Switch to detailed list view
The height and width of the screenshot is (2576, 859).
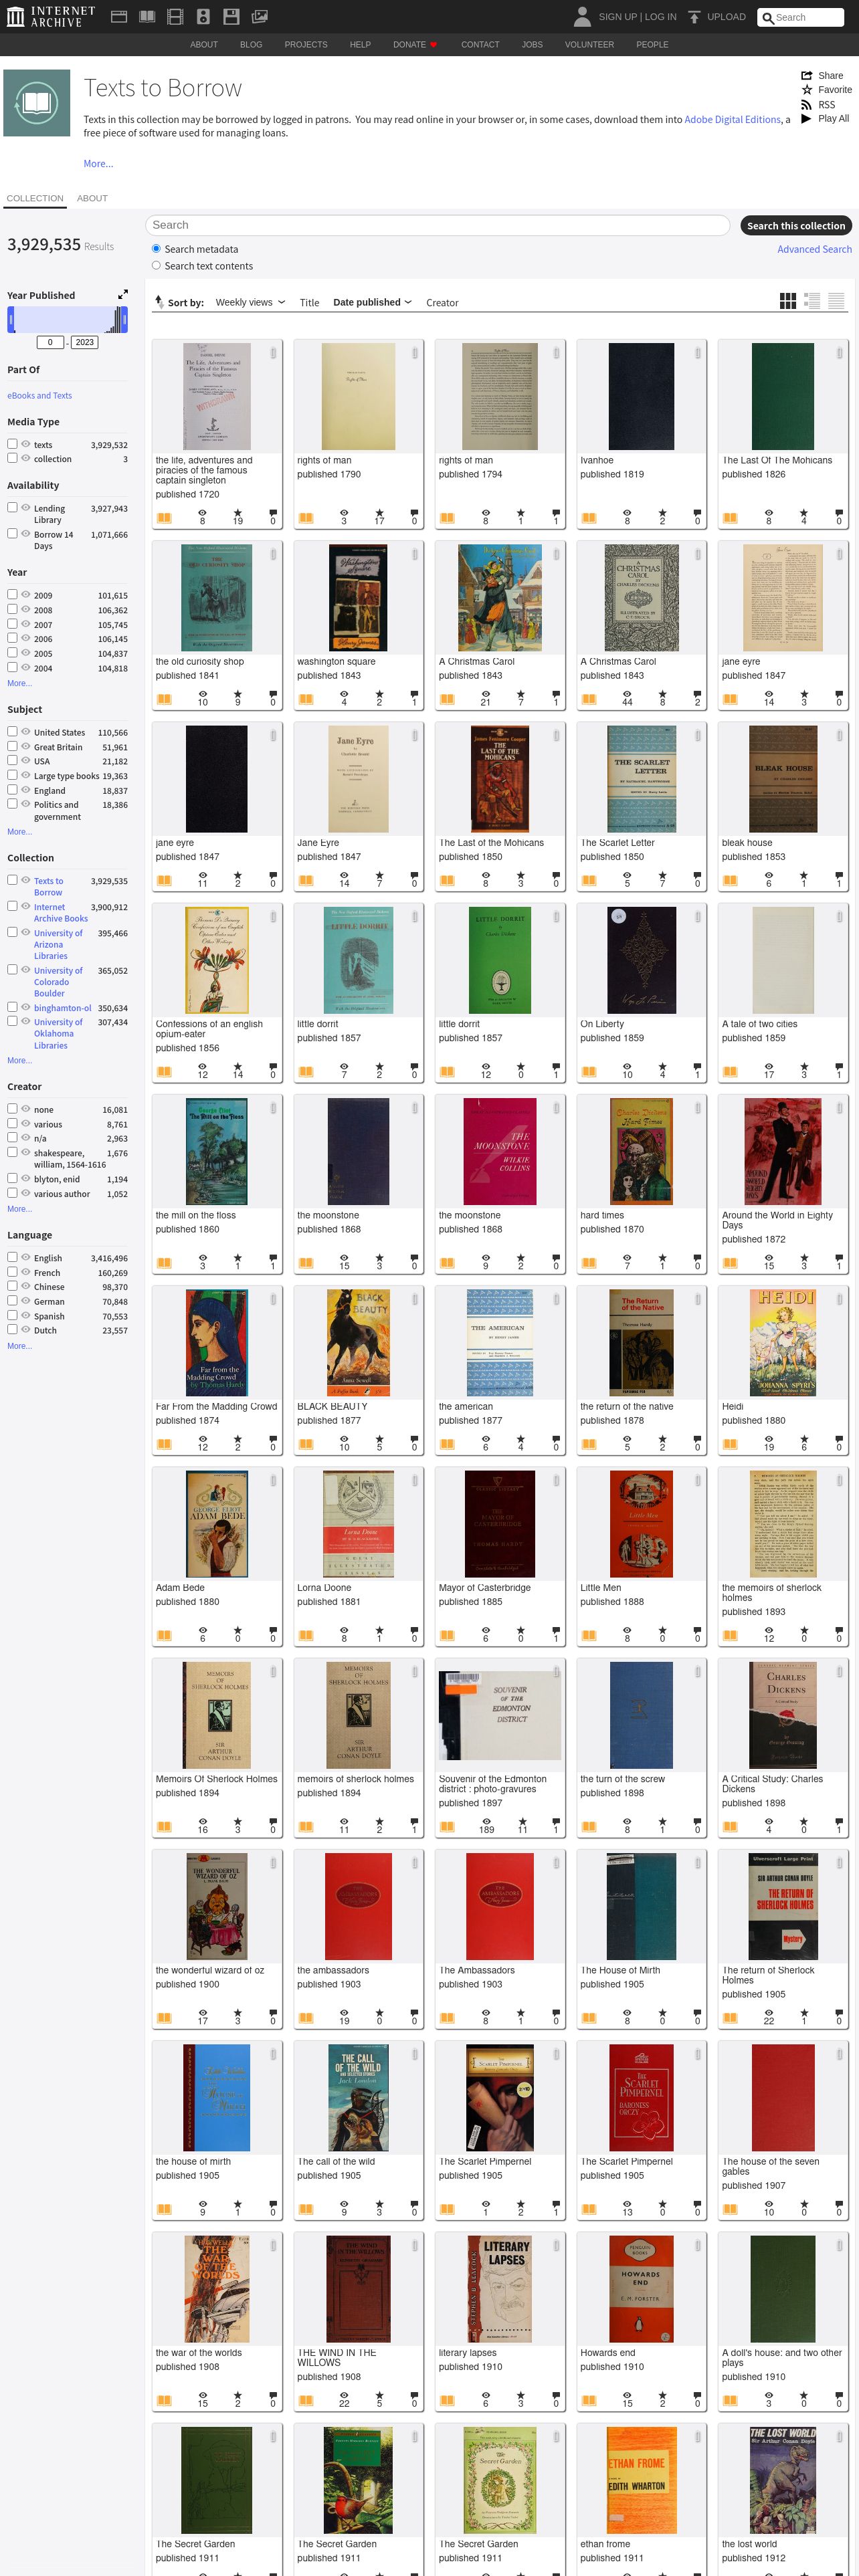pos(812,301)
